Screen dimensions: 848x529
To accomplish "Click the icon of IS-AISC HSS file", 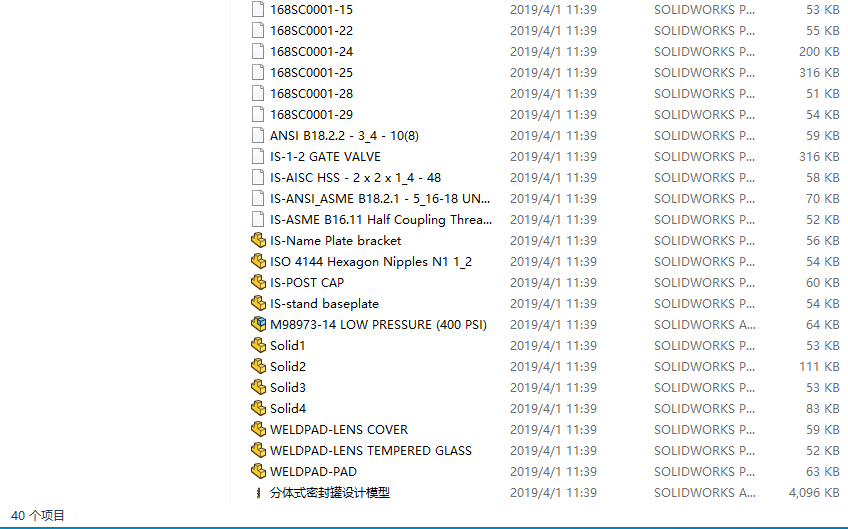I will pyautogui.click(x=258, y=177).
